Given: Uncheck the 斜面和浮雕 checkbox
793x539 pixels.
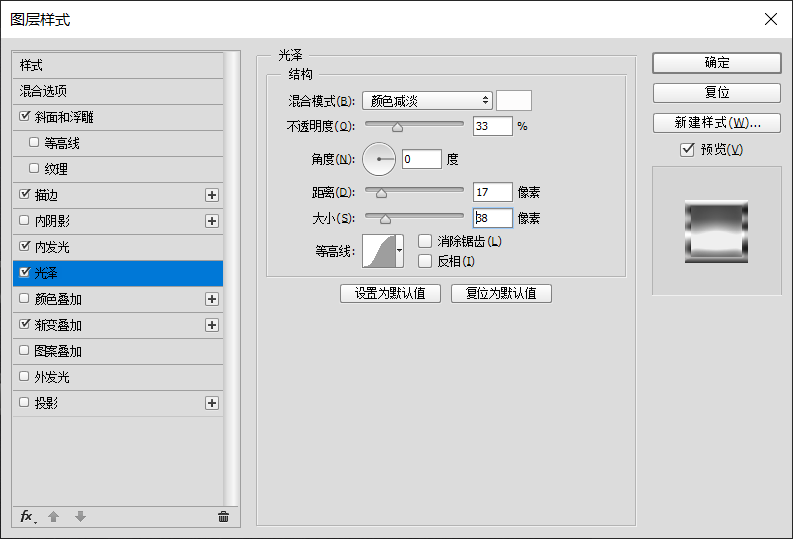Looking at the screenshot, I should [x=24, y=116].
